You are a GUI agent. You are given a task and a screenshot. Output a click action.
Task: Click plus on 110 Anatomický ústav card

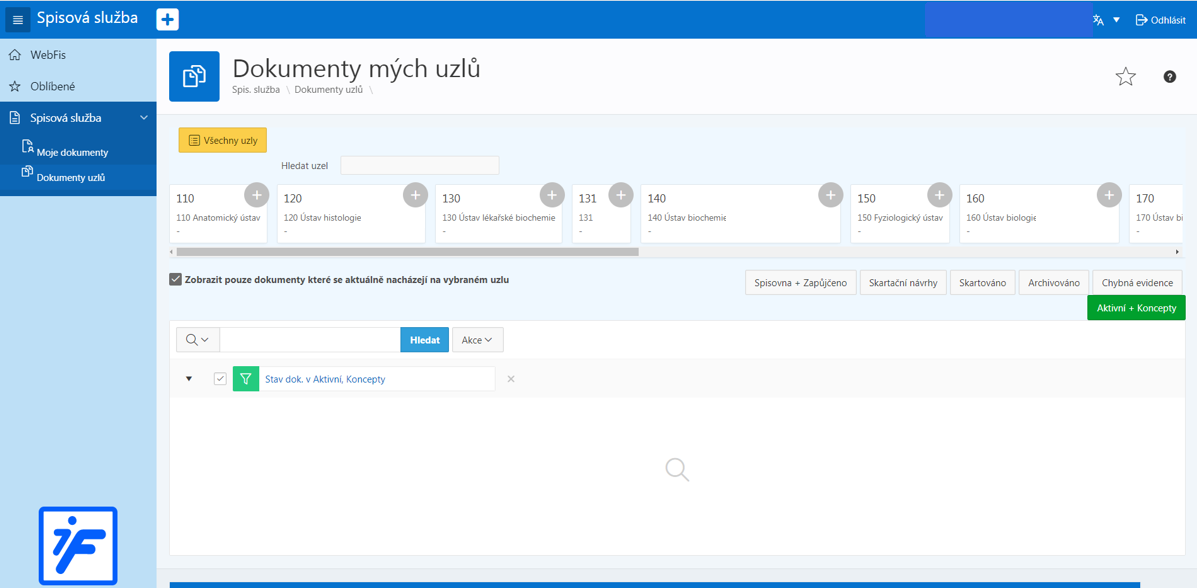point(256,195)
